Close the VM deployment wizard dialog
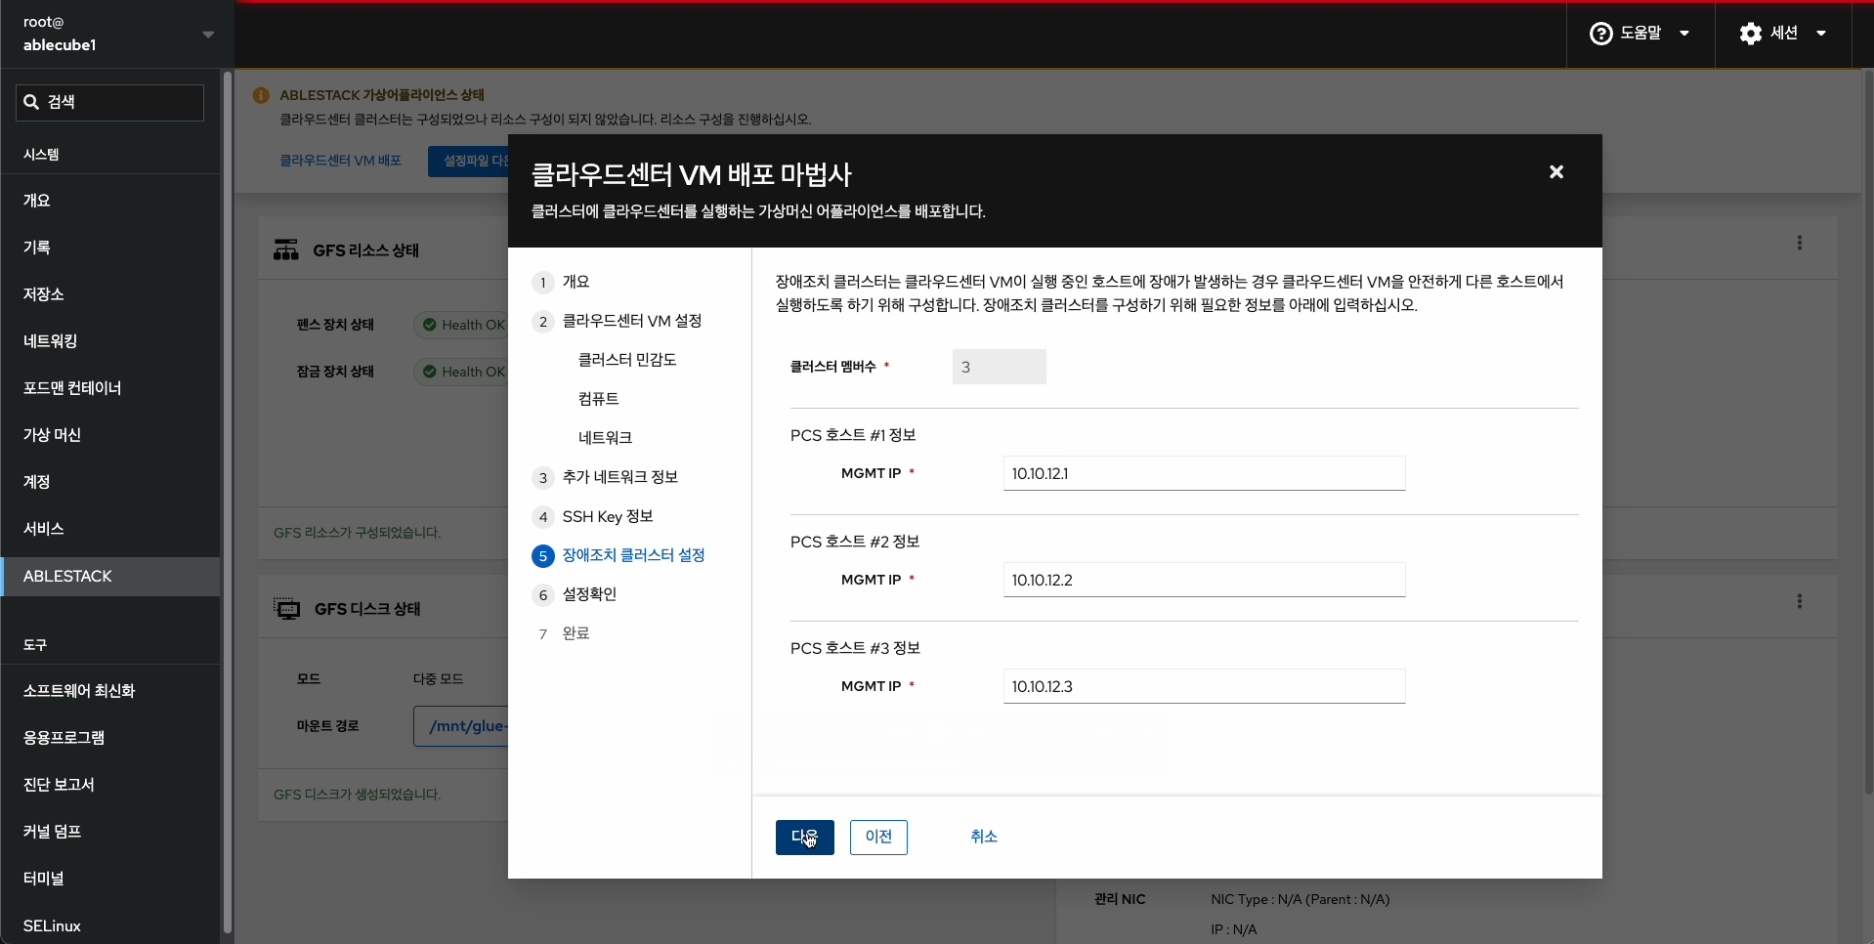Image resolution: width=1874 pixels, height=944 pixels. 1556,172
